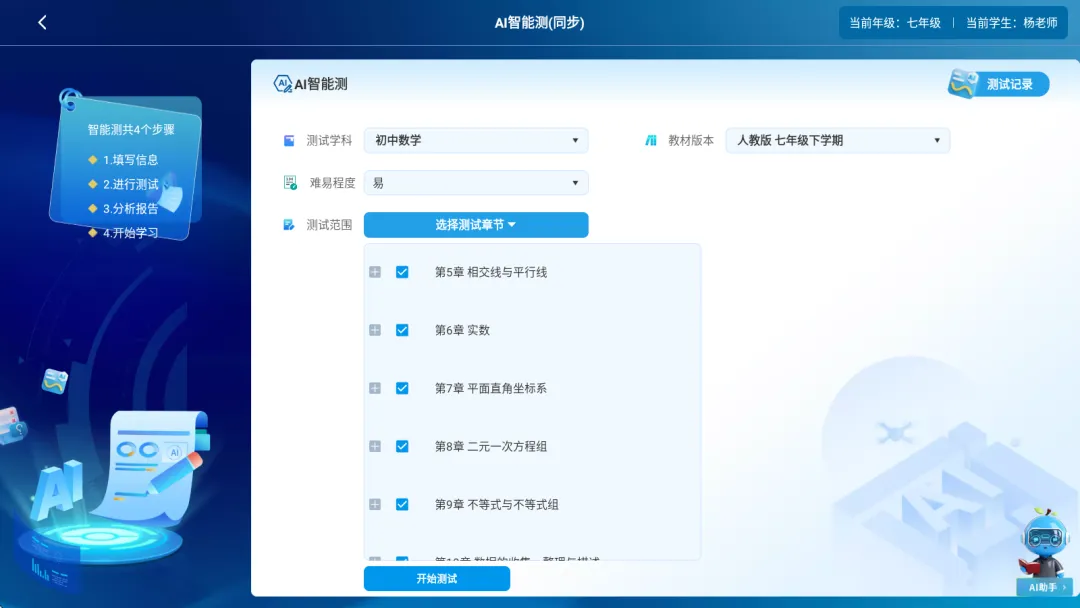The height and width of the screenshot is (608, 1080).
Task: Open the 人教版 七年级下学期 version dropdown
Action: click(x=837, y=140)
